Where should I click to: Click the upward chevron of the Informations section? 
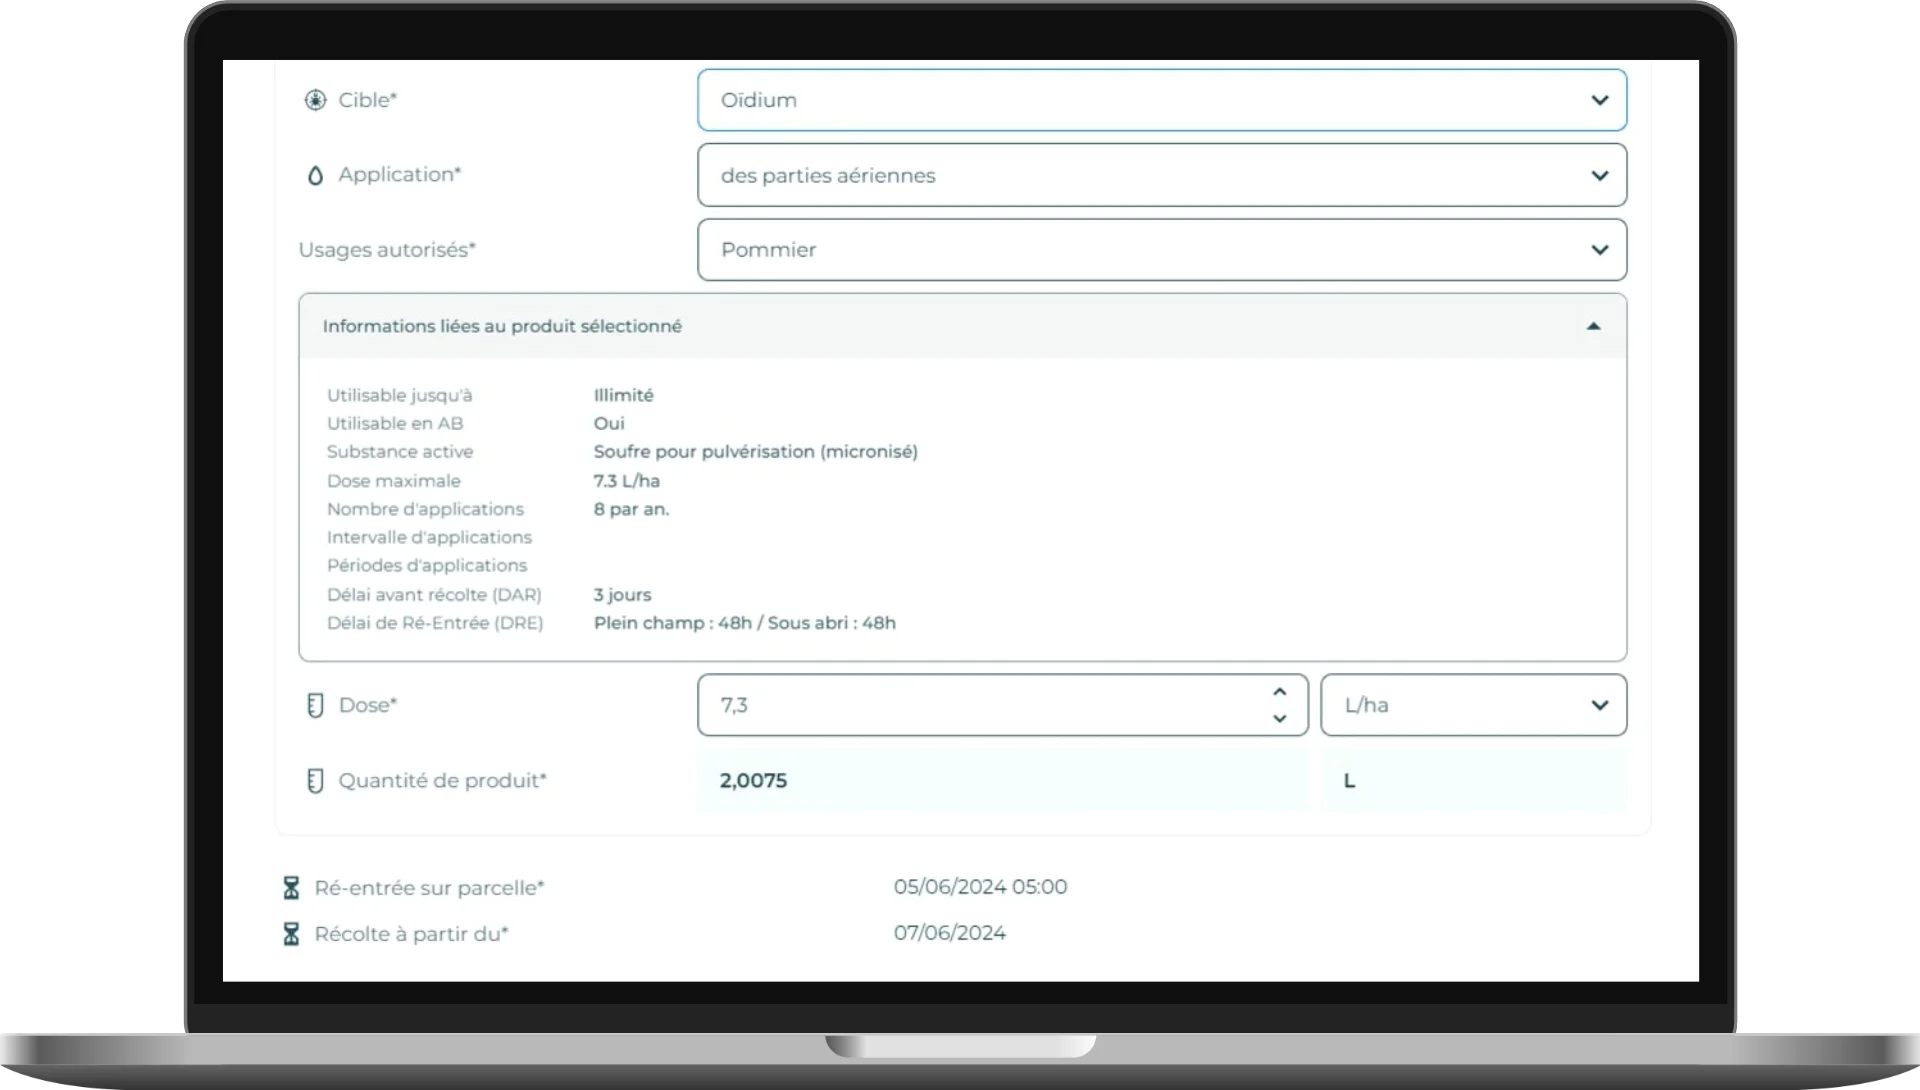pyautogui.click(x=1594, y=325)
